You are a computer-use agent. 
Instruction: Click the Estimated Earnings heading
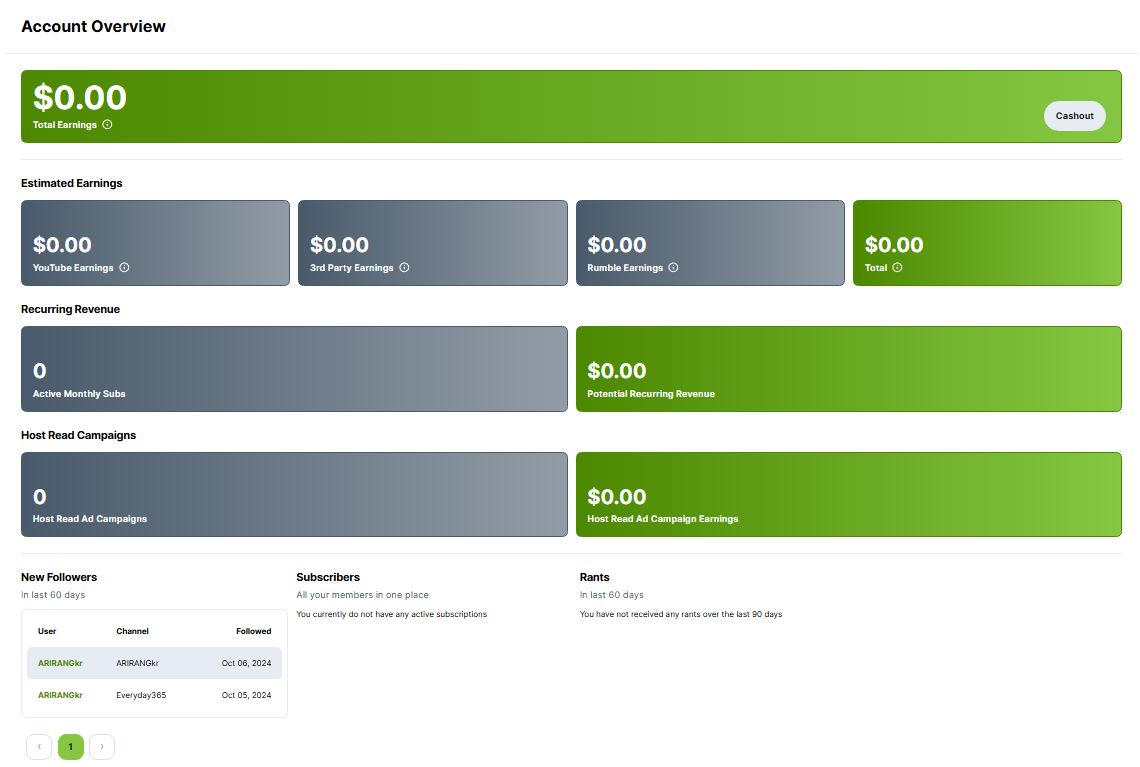71,183
